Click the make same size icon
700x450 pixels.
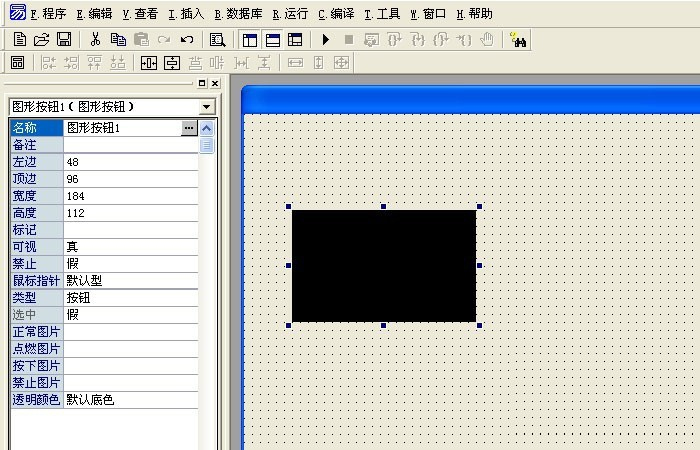(342, 62)
